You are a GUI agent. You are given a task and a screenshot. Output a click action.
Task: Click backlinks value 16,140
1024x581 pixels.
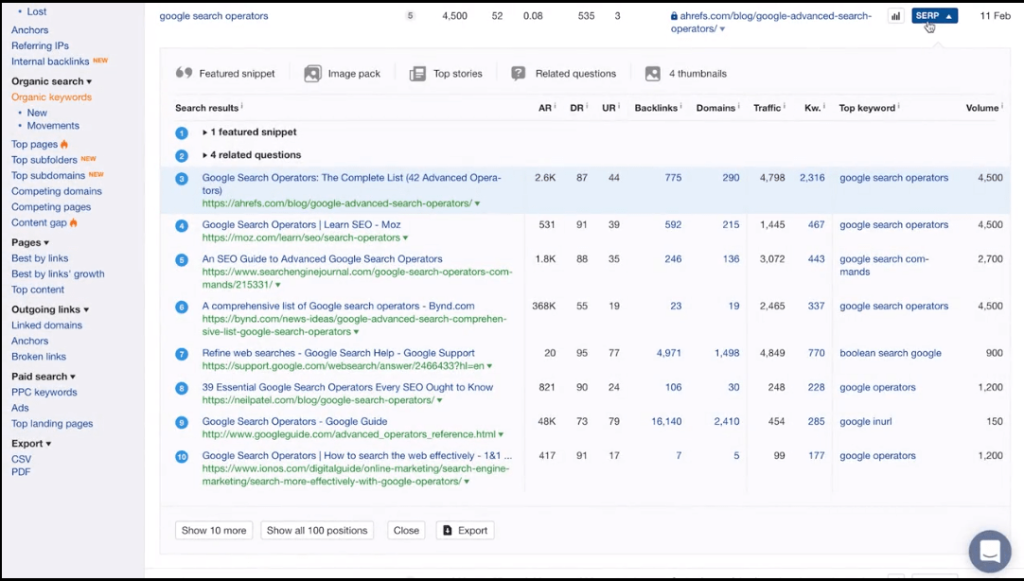pos(666,422)
